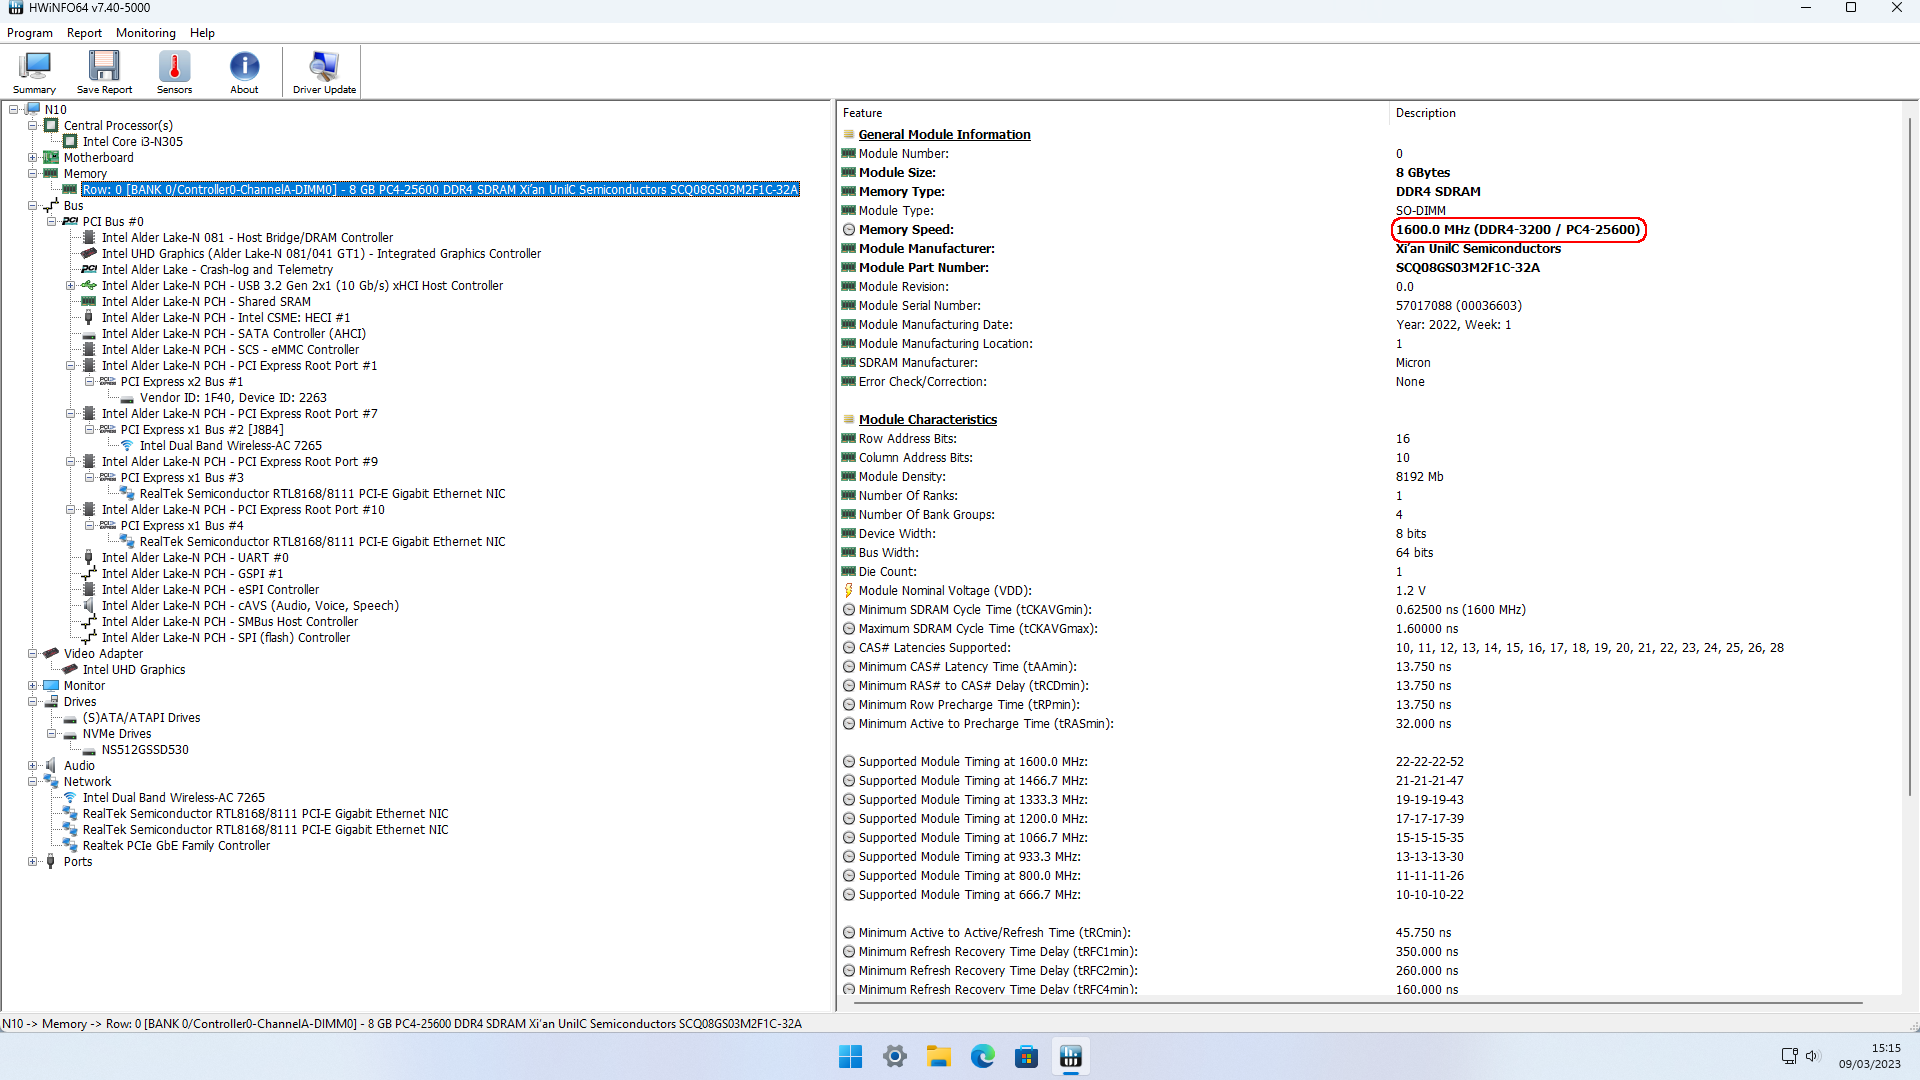Open Microsoft Store taskbar icon
1920x1080 pixels.
1027,1056
